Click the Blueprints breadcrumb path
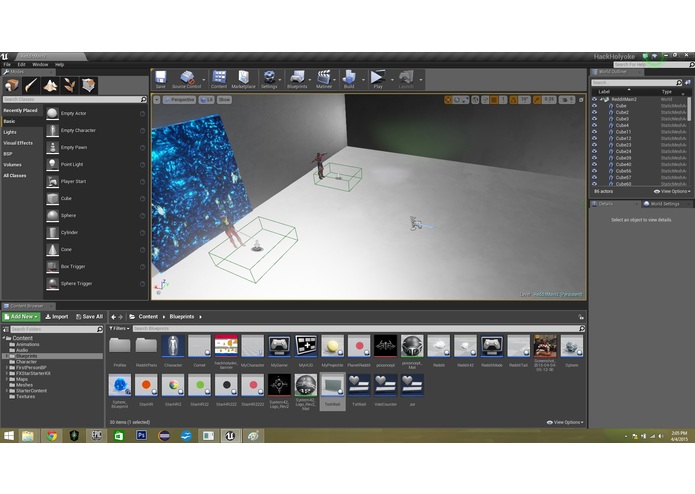This screenshot has width=695, height=494. [182, 317]
